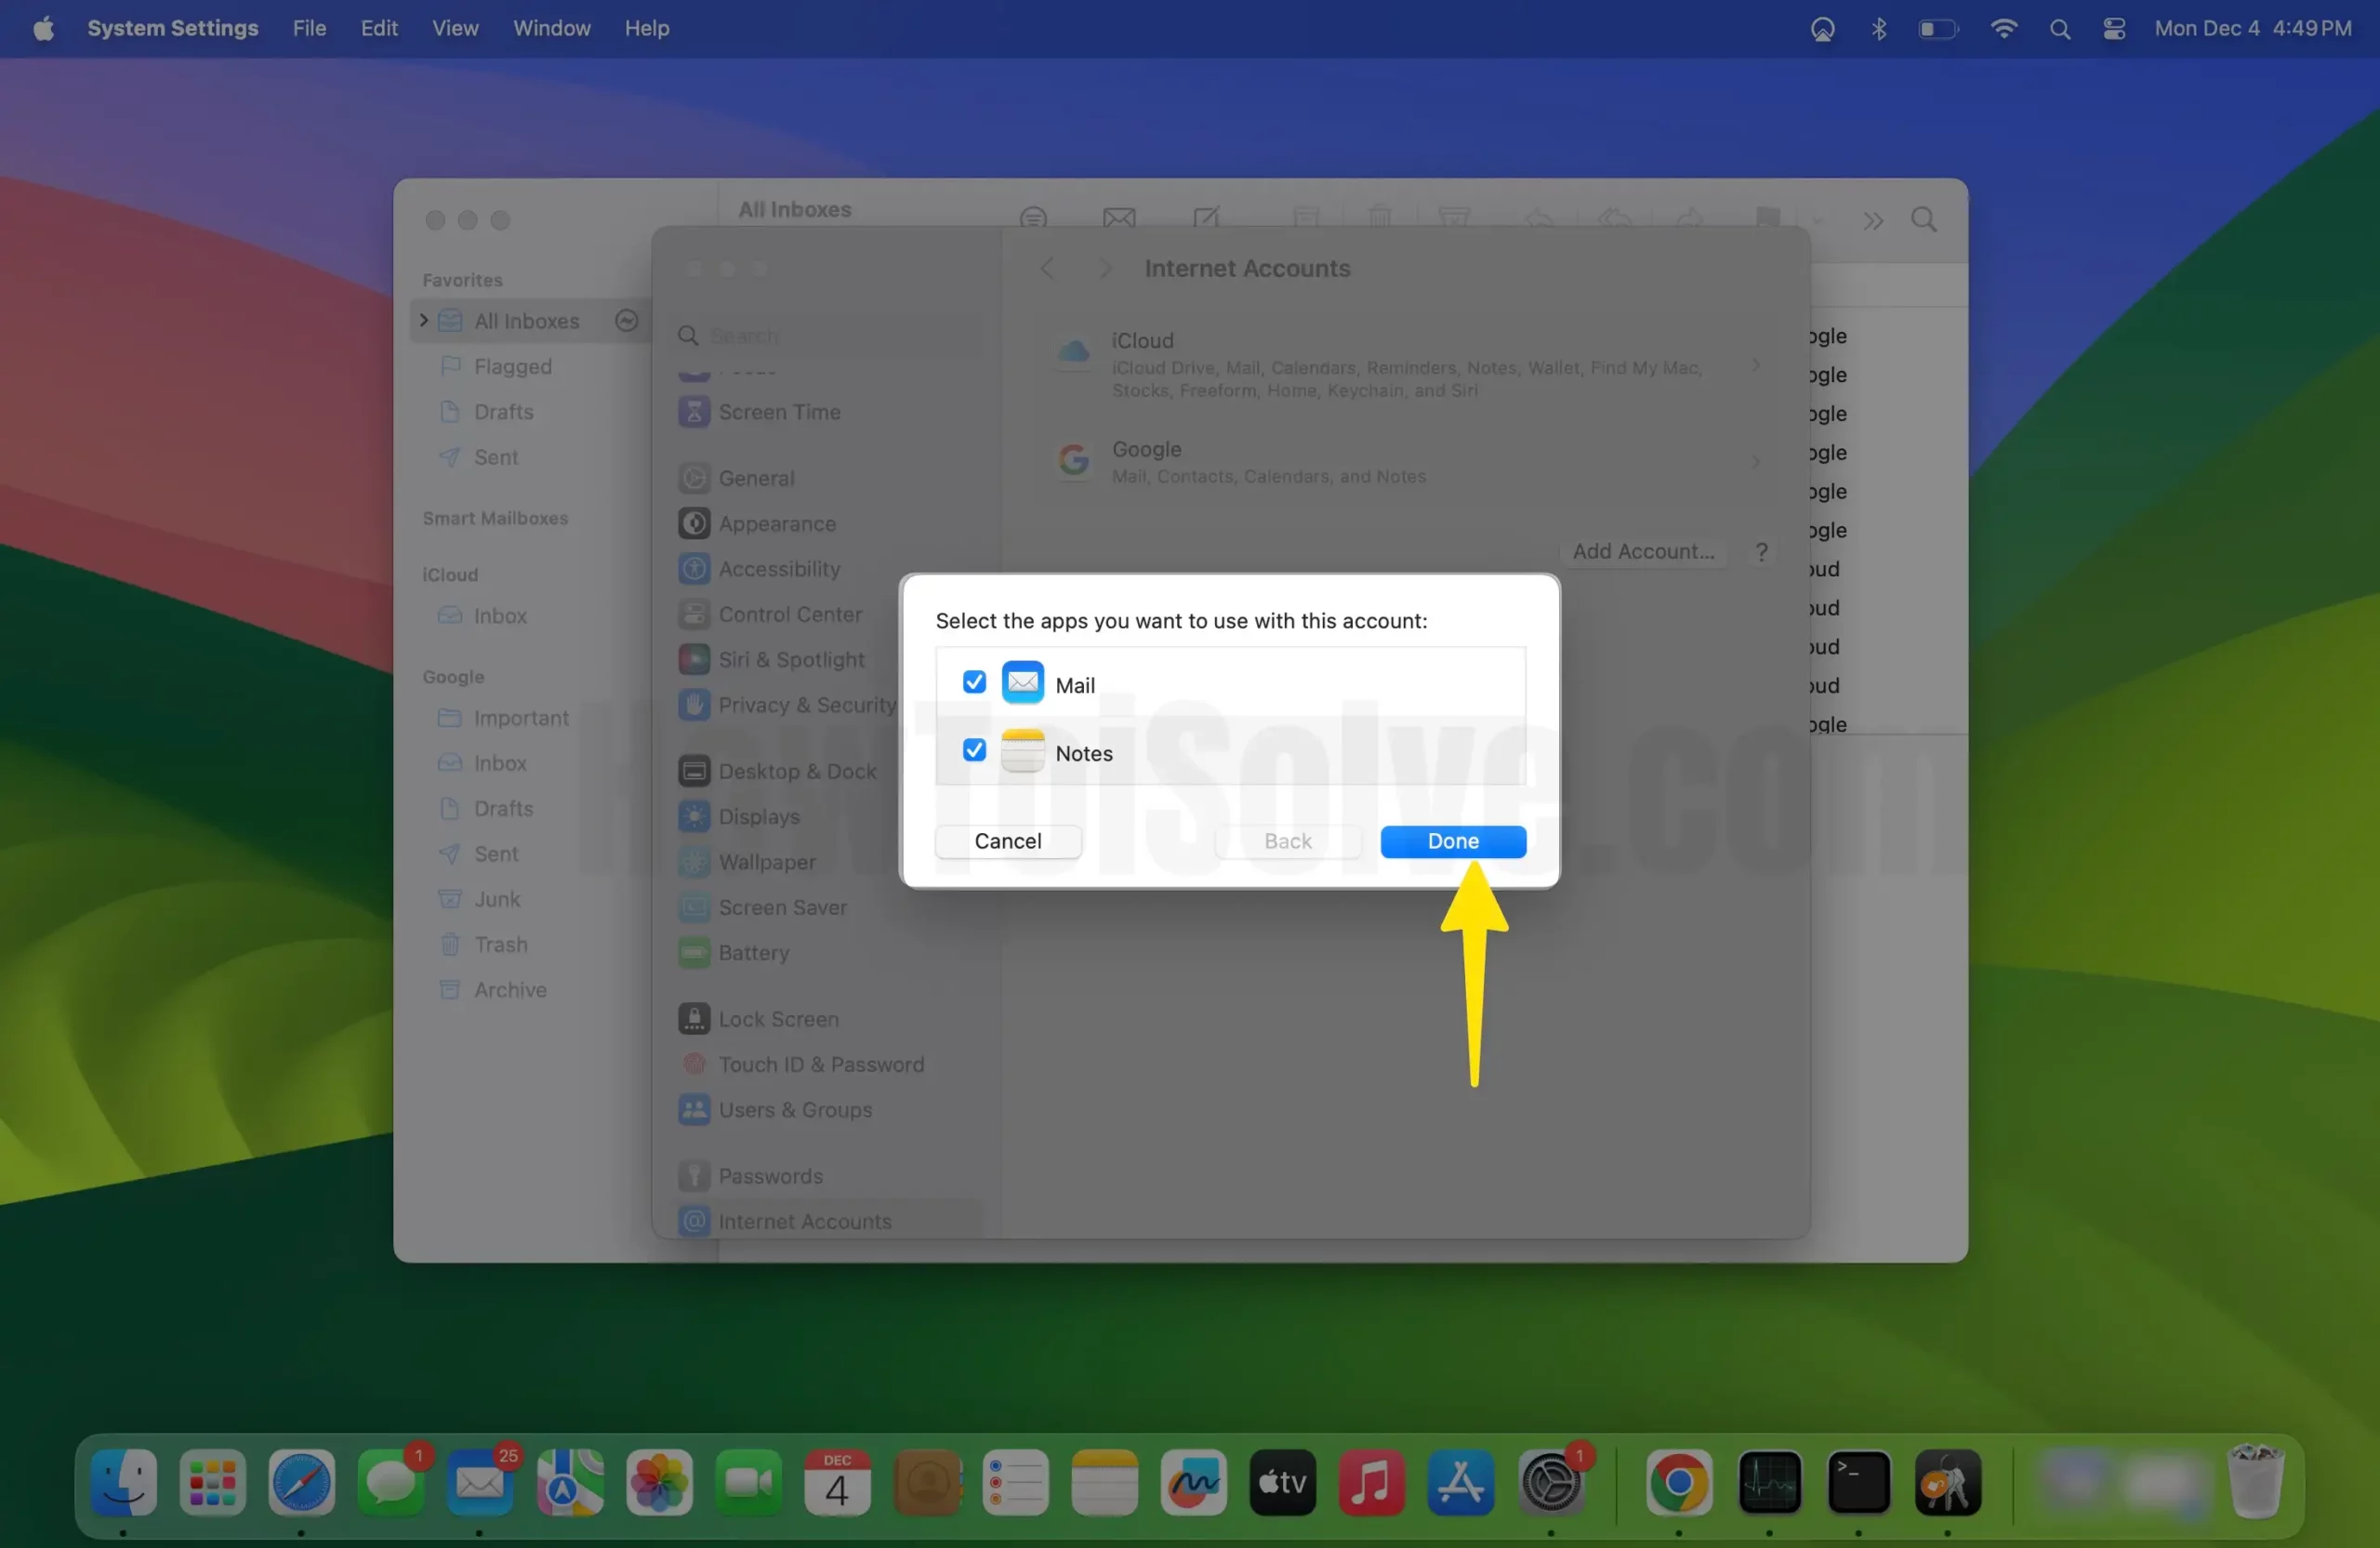Screen dimensions: 2380x1548
Task: Uncheck the Notes app checkbox
Action: pos(974,750)
